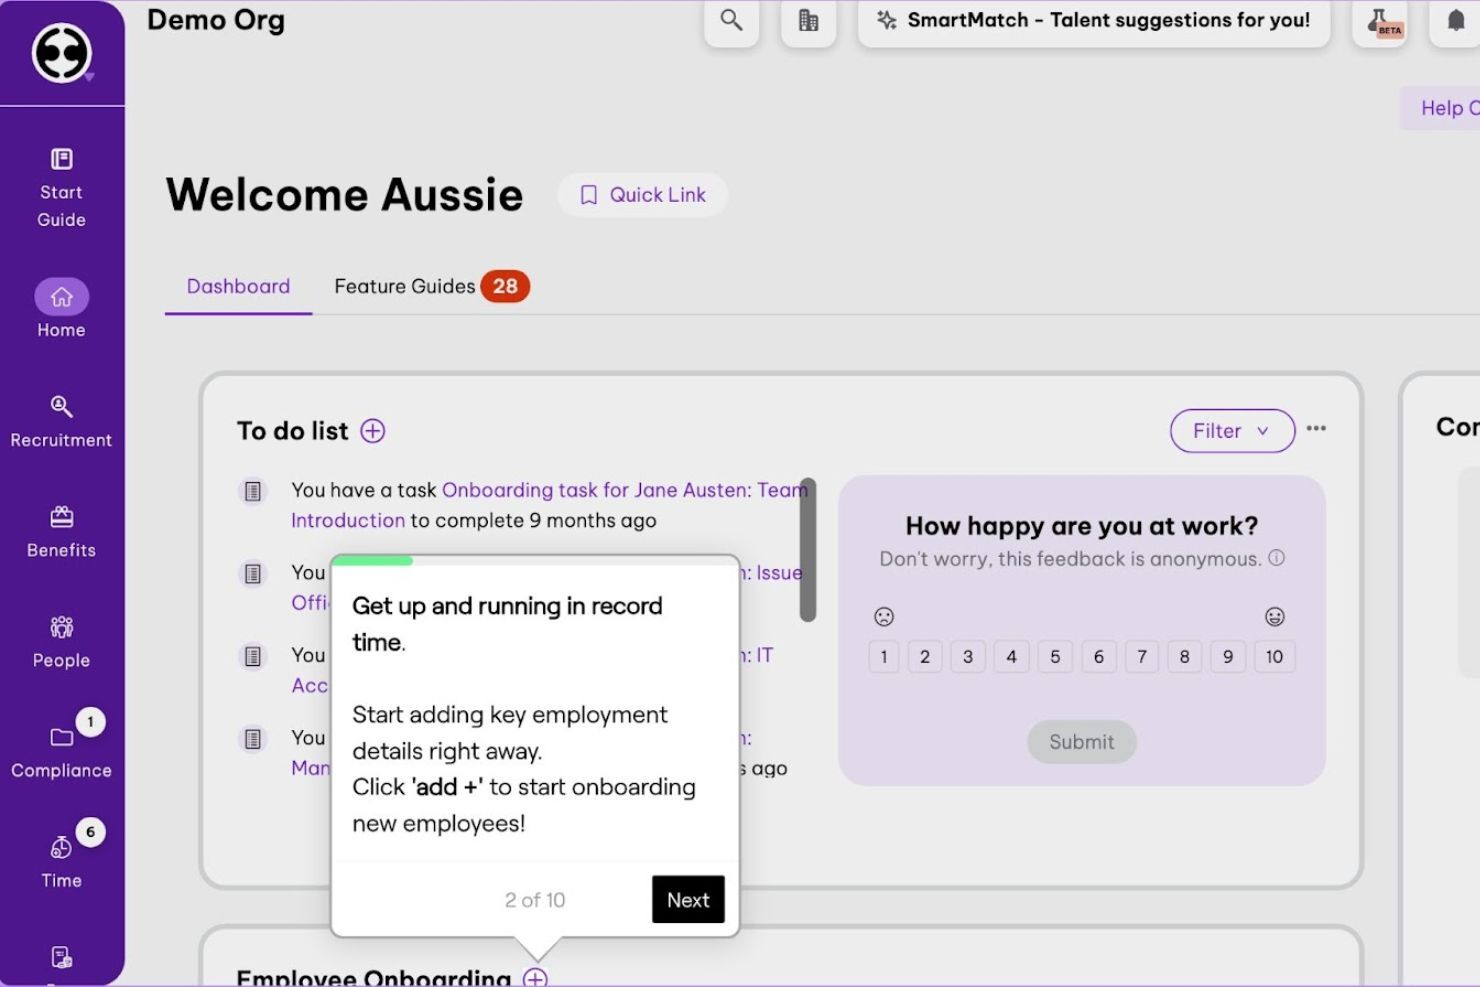
Task: Select happiness rating 7
Action: click(x=1141, y=656)
